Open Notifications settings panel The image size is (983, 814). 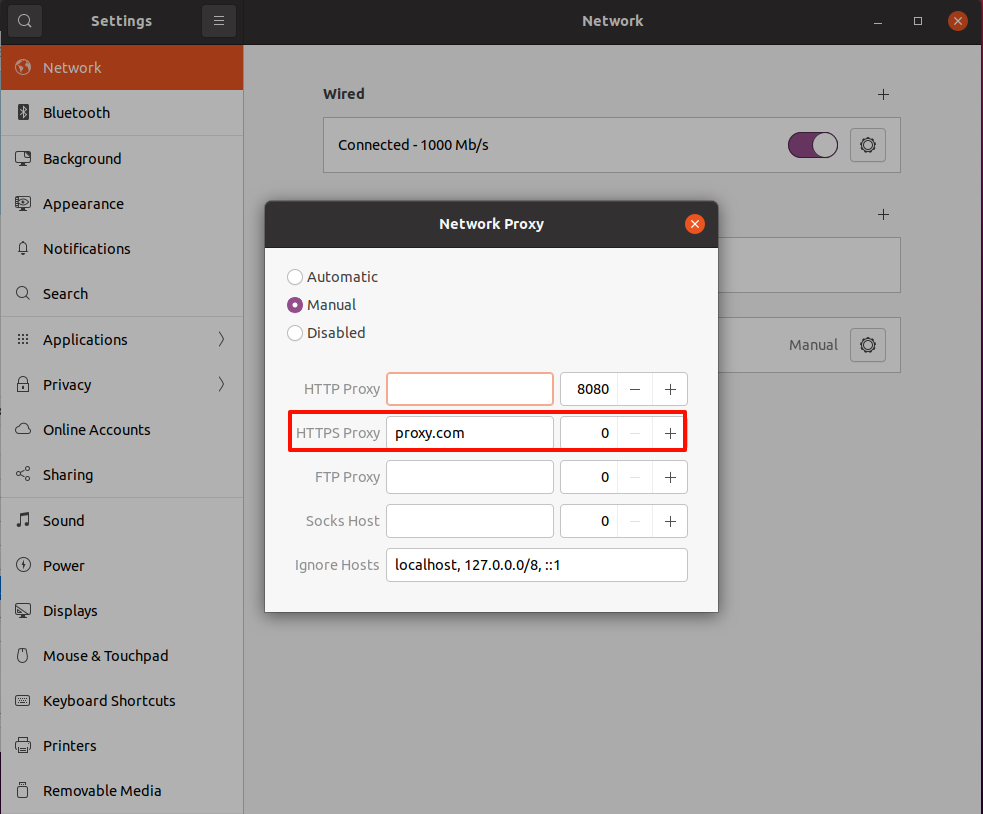(x=122, y=249)
